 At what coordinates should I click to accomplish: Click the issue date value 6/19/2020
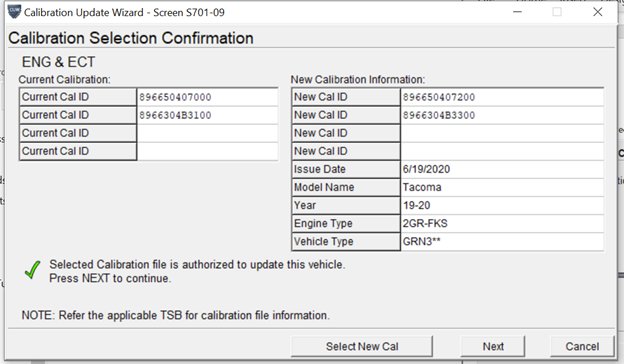[426, 169]
